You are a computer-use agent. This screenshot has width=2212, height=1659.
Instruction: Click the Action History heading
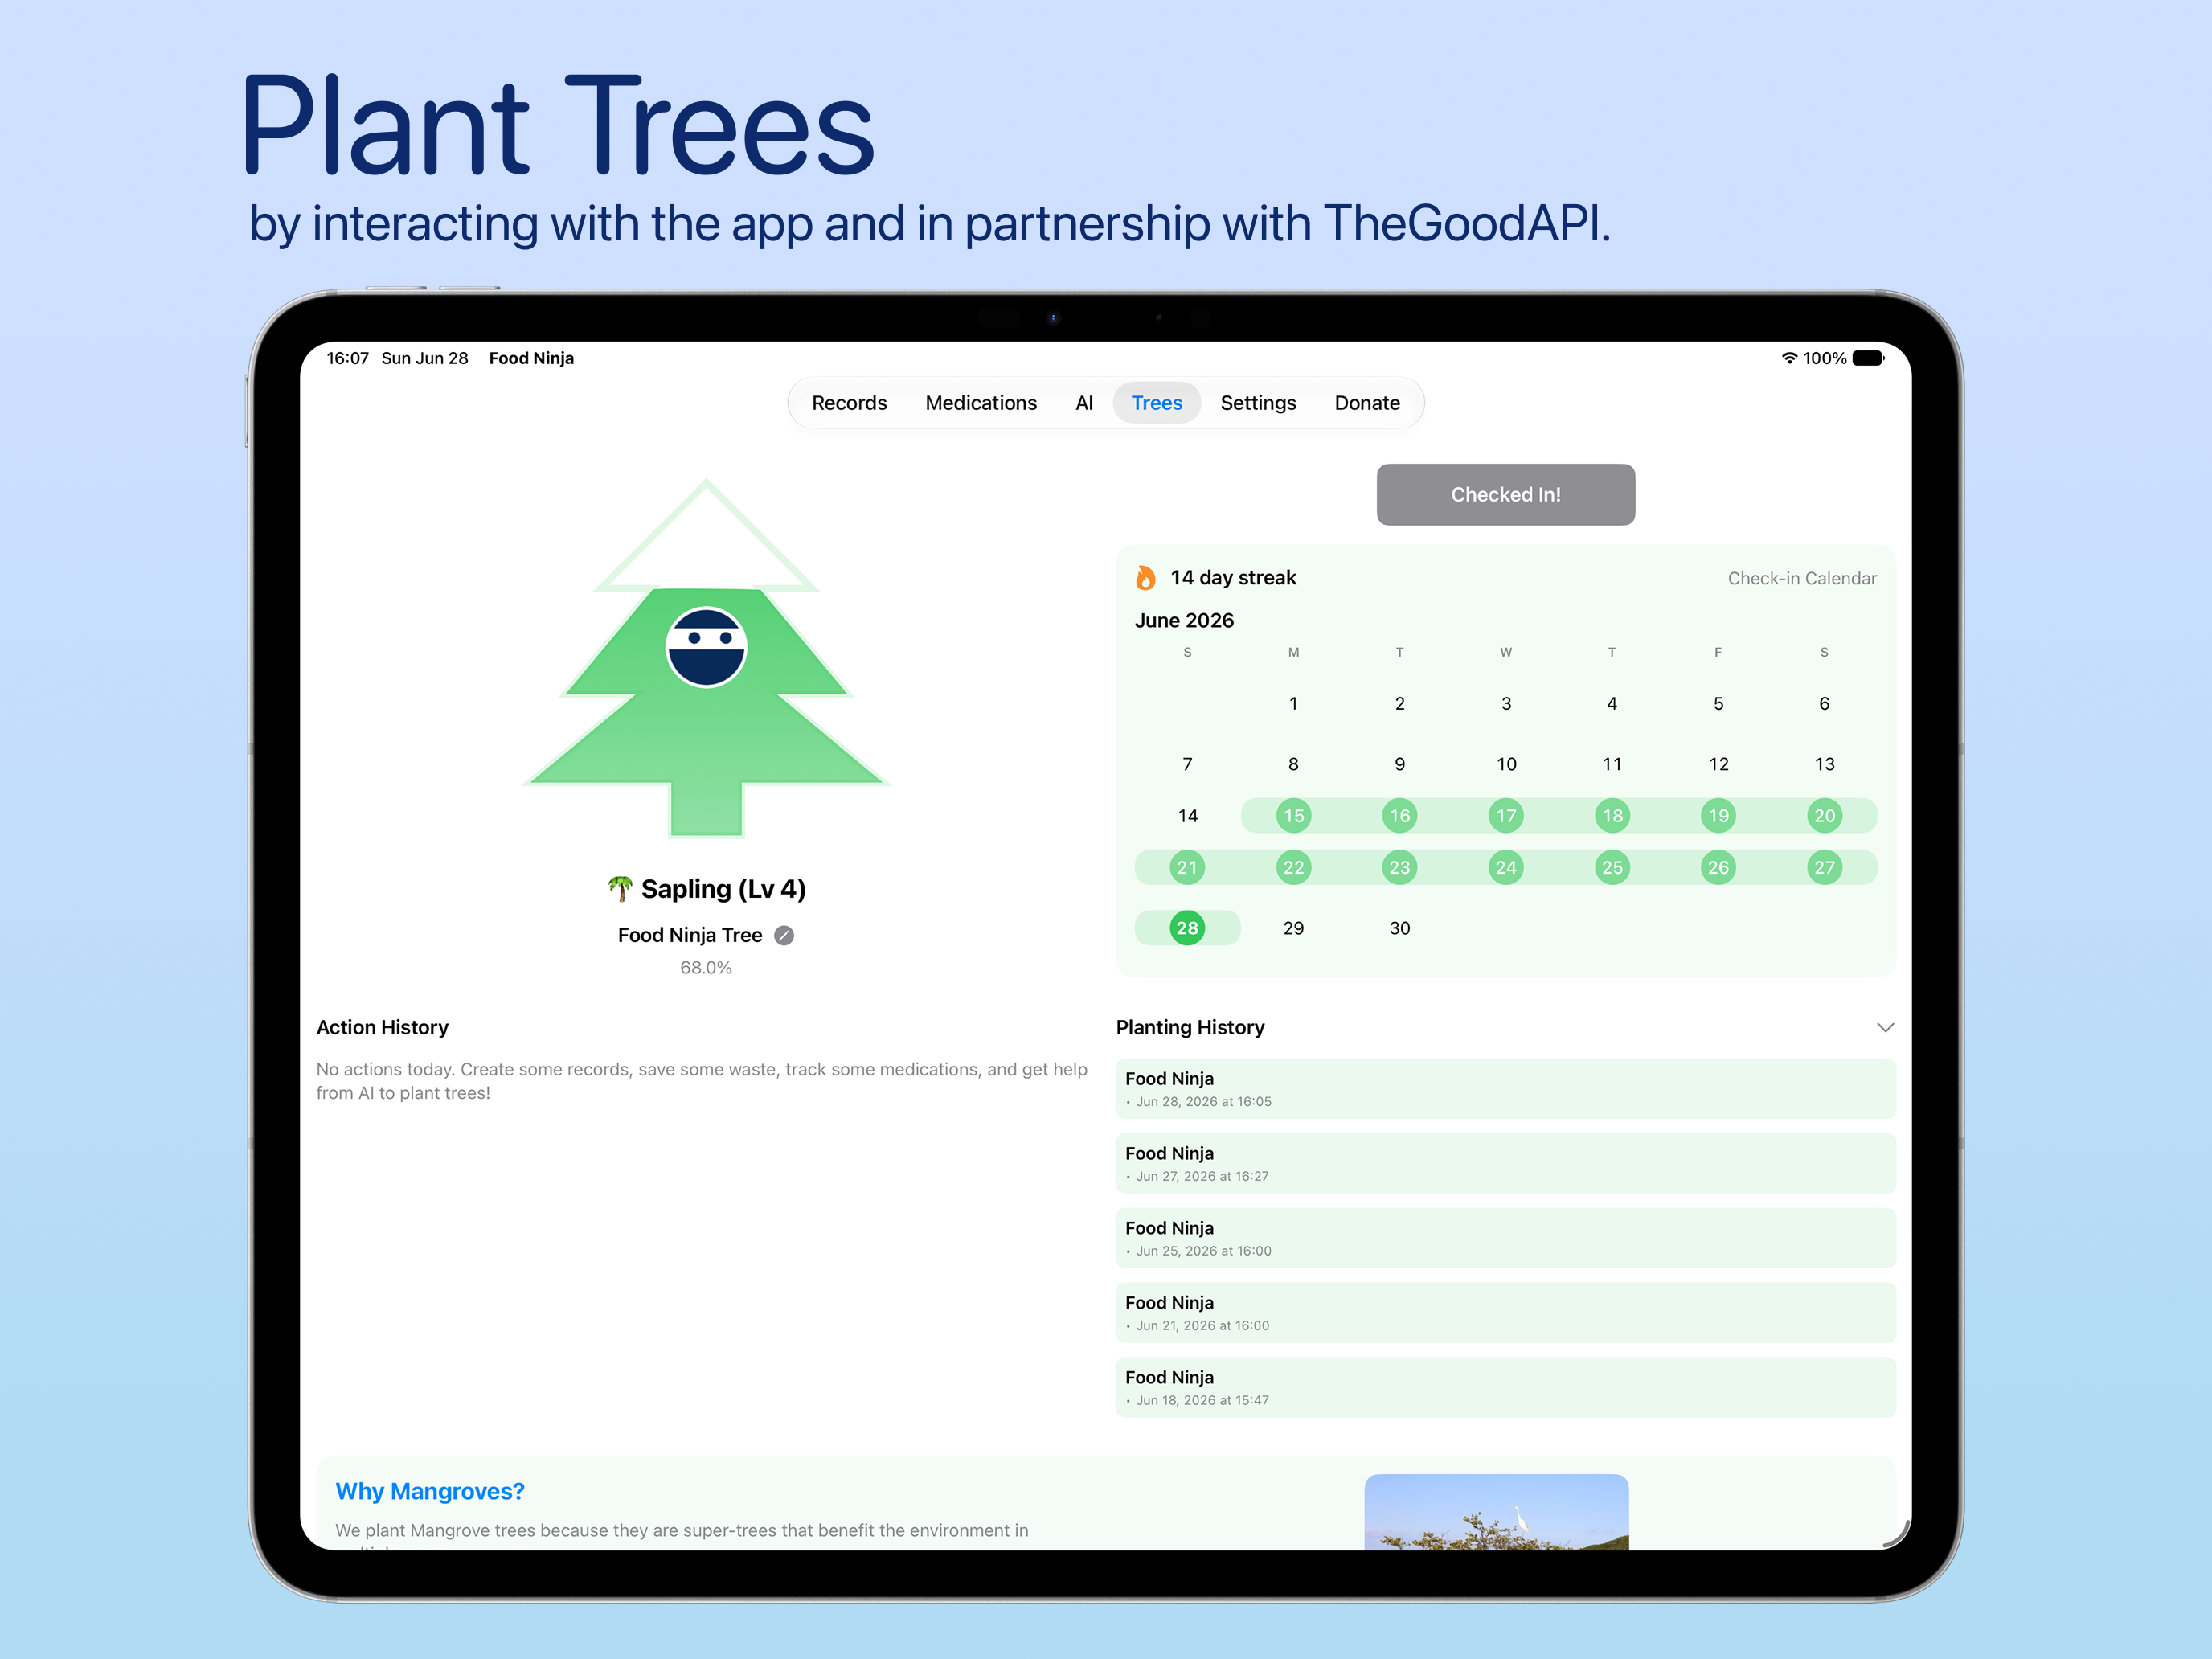pos(382,1027)
